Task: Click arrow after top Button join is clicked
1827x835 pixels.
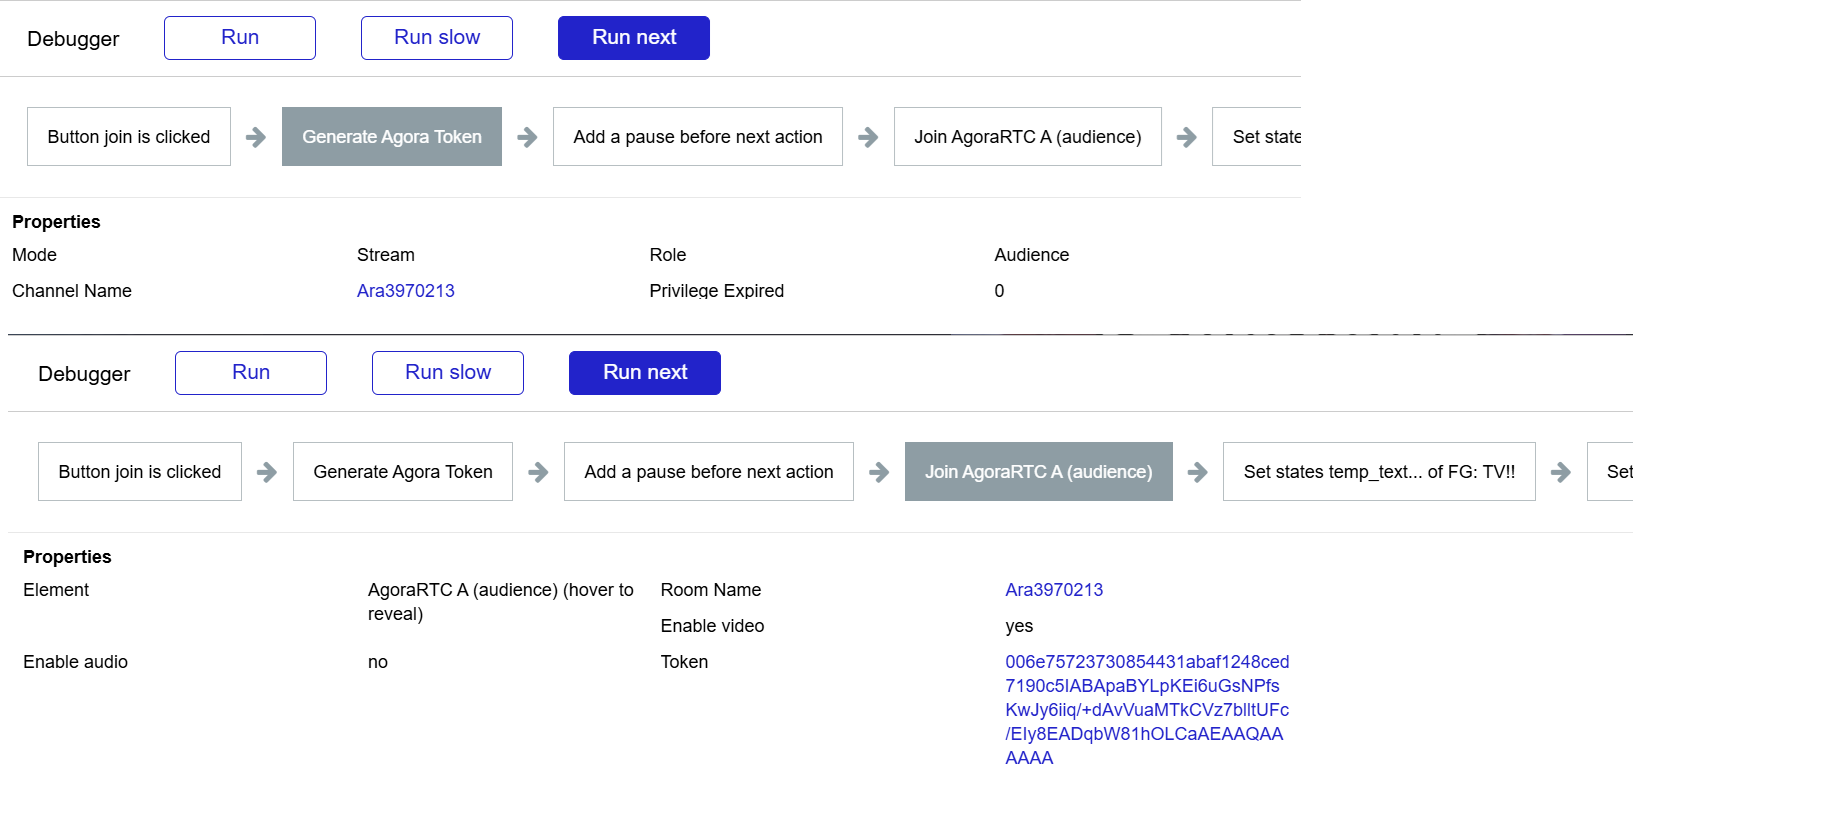Action: pyautogui.click(x=256, y=137)
